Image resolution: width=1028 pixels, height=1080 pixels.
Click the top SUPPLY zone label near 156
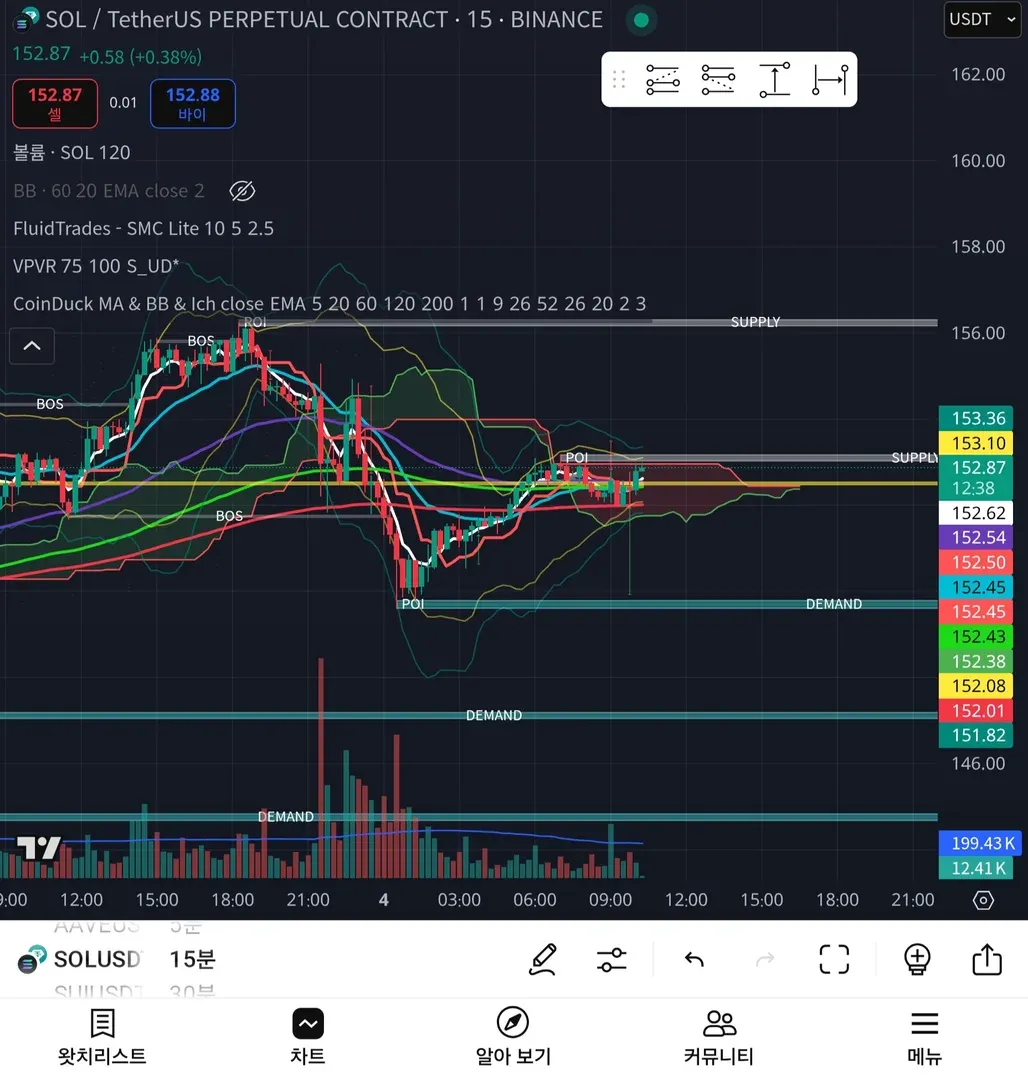tap(755, 322)
